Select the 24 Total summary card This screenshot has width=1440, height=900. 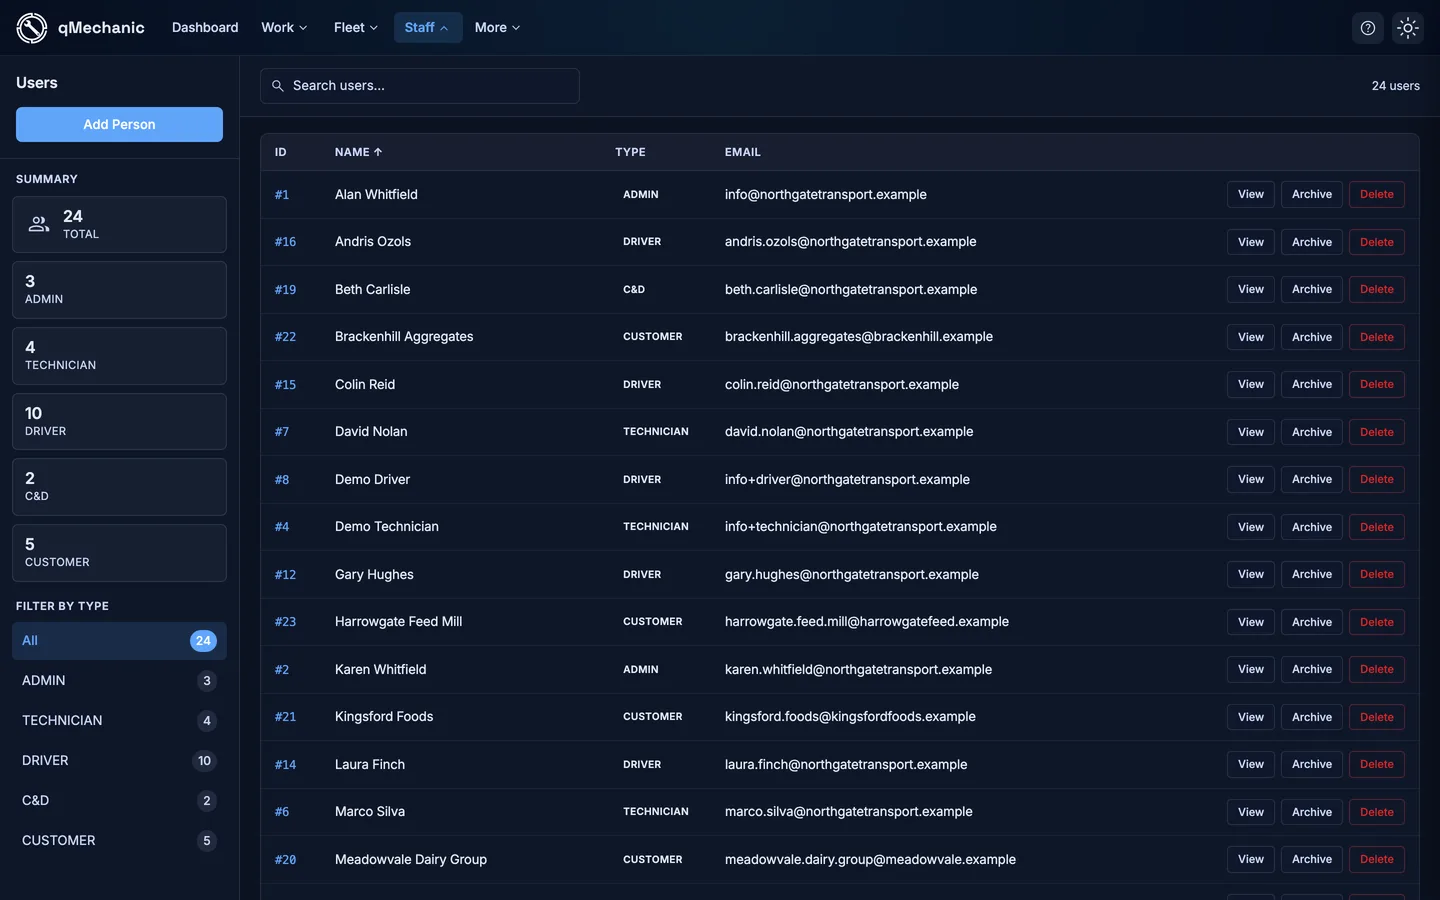[x=119, y=224]
